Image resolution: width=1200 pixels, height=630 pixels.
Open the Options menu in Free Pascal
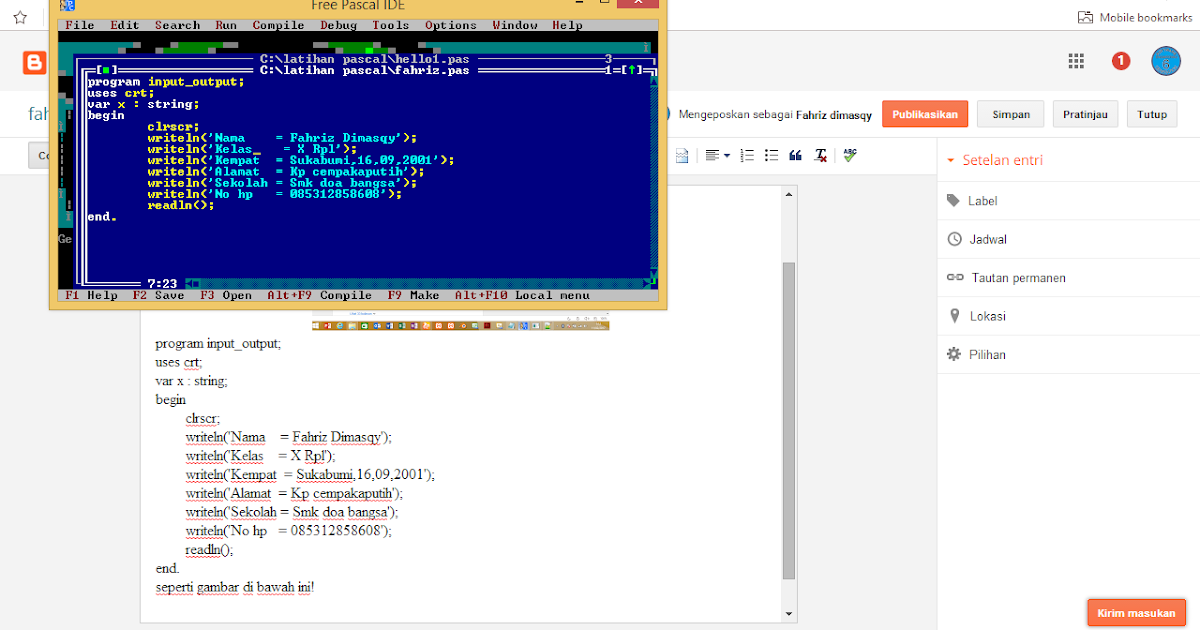(450, 25)
